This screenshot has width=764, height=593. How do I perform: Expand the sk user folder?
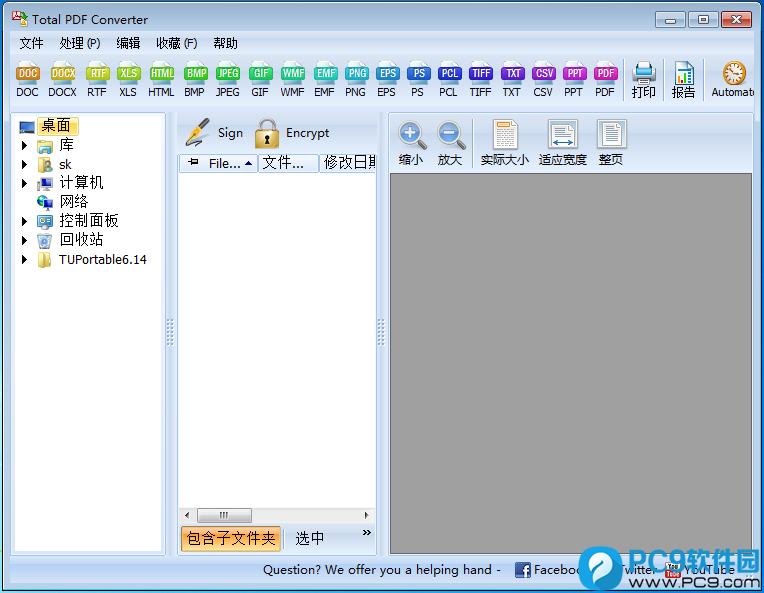24,164
